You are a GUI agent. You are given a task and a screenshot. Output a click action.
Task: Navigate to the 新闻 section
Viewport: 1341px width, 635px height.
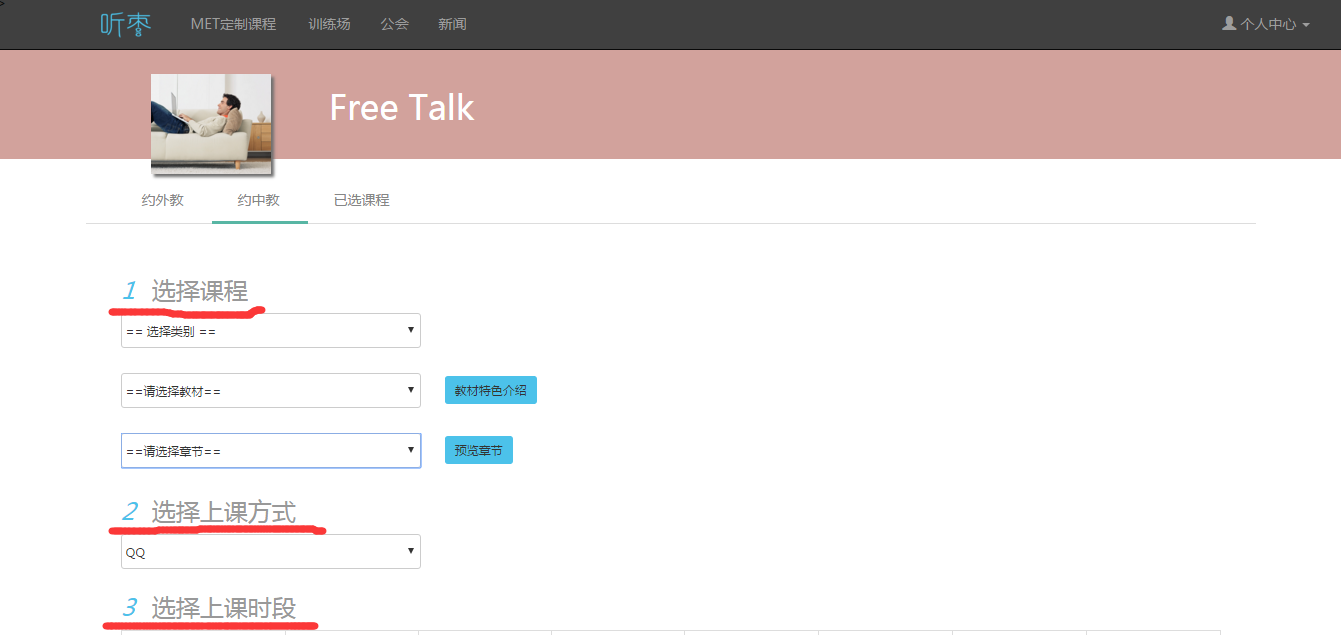[x=452, y=24]
